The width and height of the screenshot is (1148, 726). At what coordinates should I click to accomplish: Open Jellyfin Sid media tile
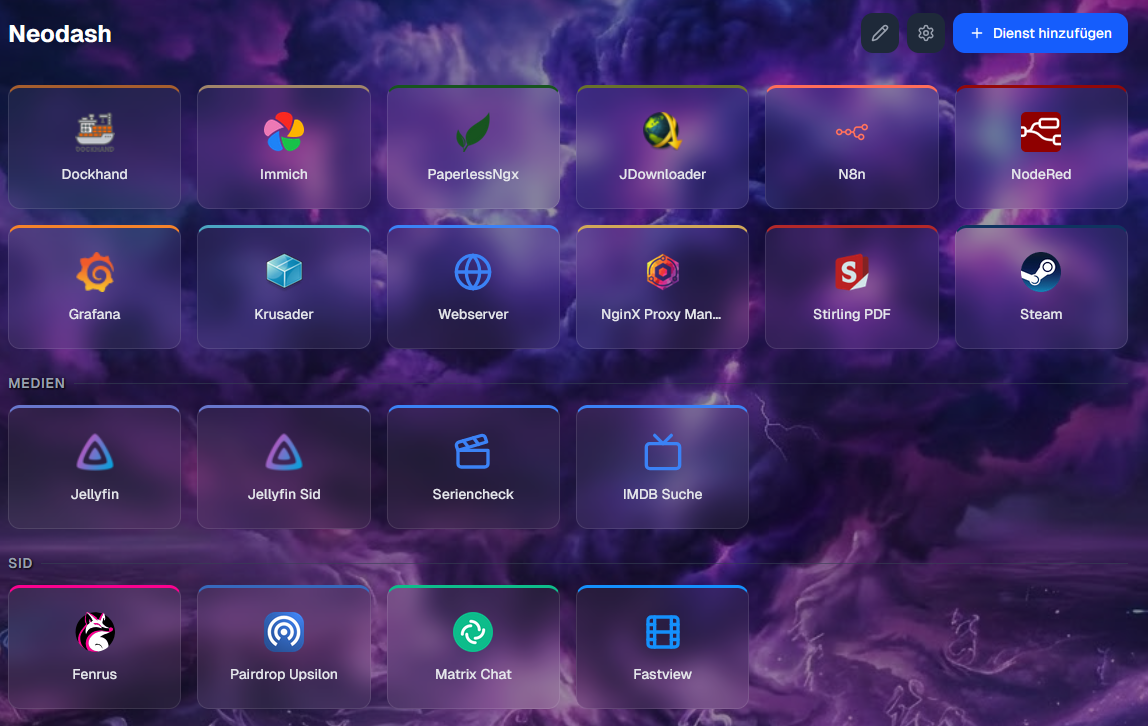(x=284, y=467)
